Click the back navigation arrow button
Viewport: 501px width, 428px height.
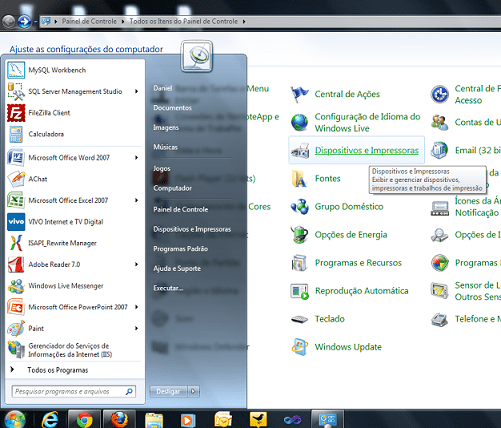pos(9,22)
